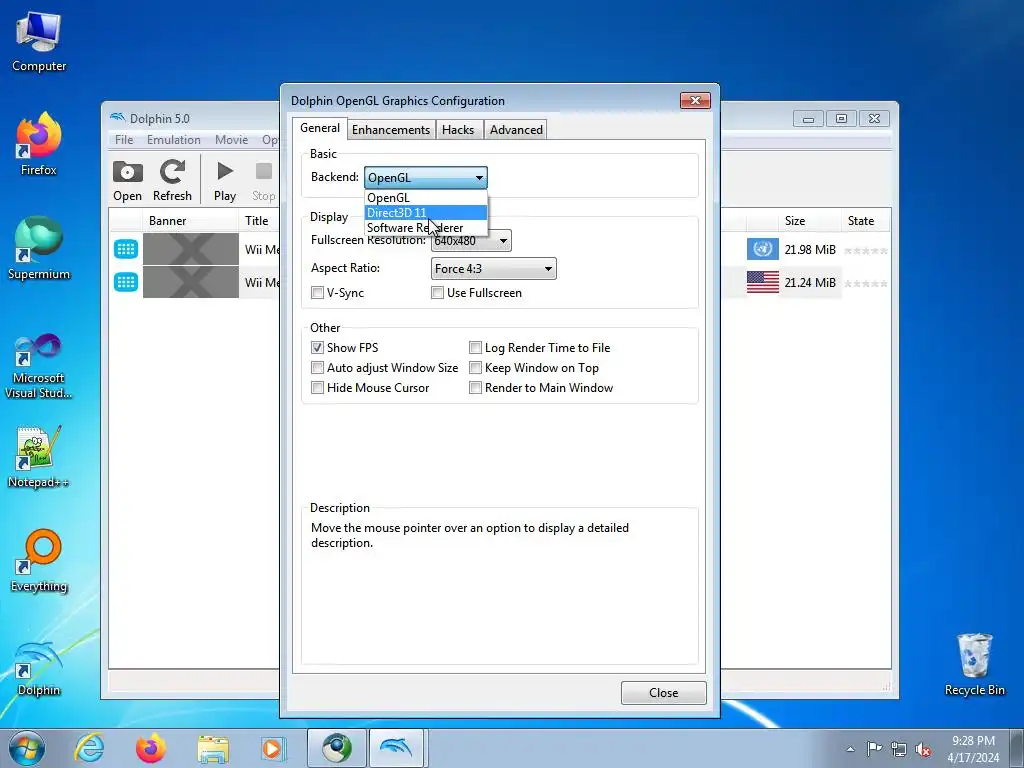Viewport: 1024px width, 768px height.
Task: Click the UN flag icon in game list
Action: 763,249
